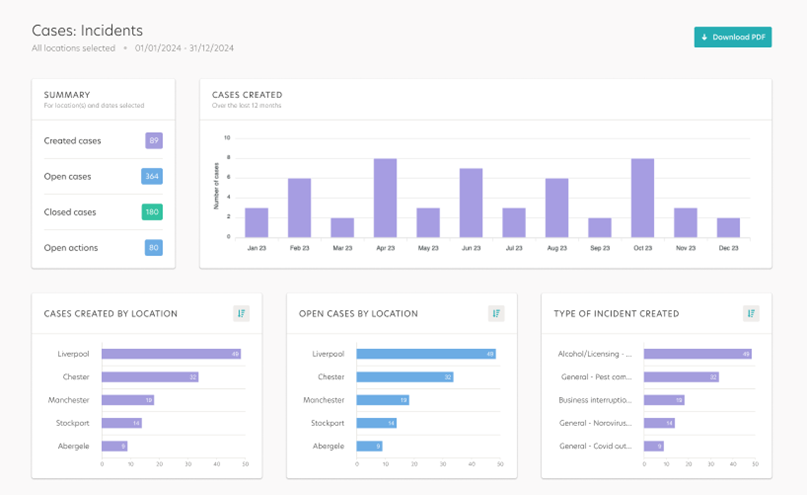The width and height of the screenshot is (807, 495).
Task: Click the Jul 23 bar in Cases Created
Action: click(x=514, y=222)
